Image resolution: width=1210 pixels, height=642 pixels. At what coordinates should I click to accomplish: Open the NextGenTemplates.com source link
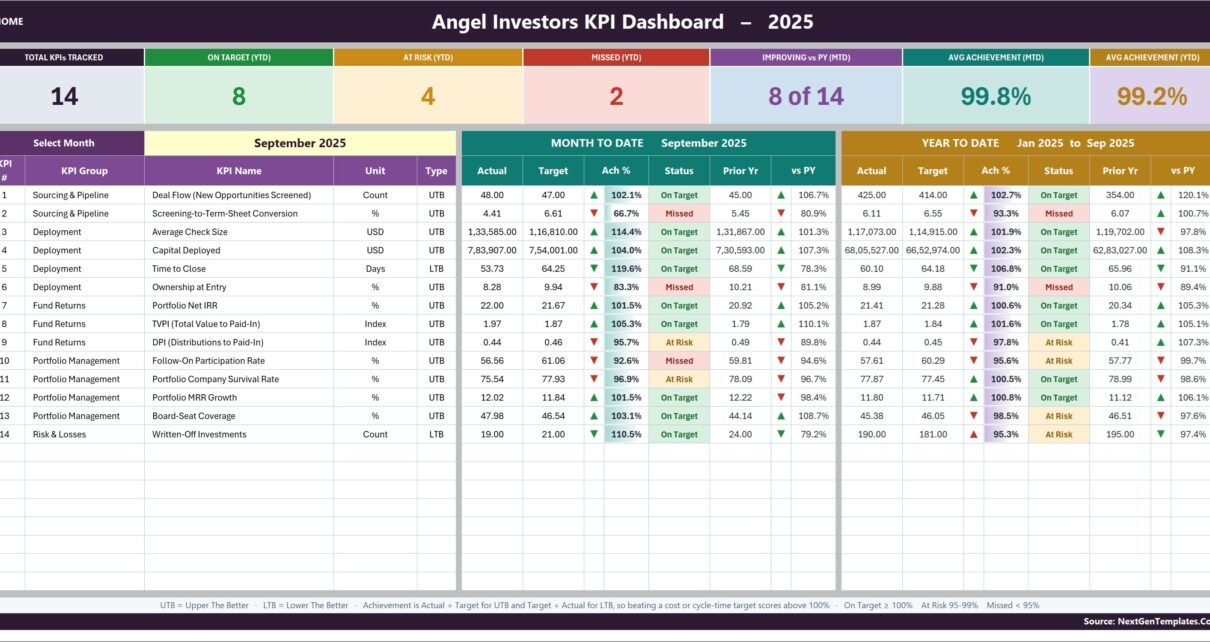pos(1146,621)
